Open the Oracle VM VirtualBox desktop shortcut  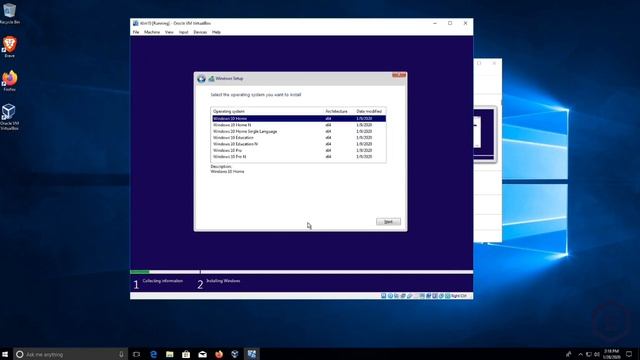point(9,117)
